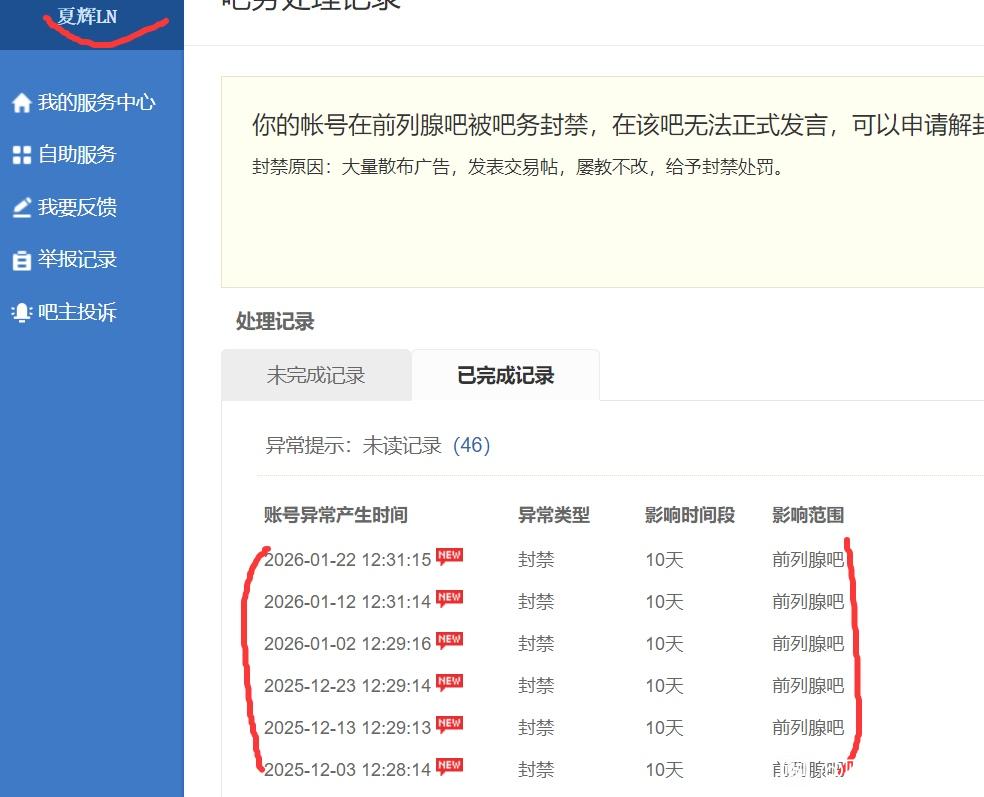Open the 举报记录 sidebar entry
The width and height of the screenshot is (984, 797).
coord(77,260)
